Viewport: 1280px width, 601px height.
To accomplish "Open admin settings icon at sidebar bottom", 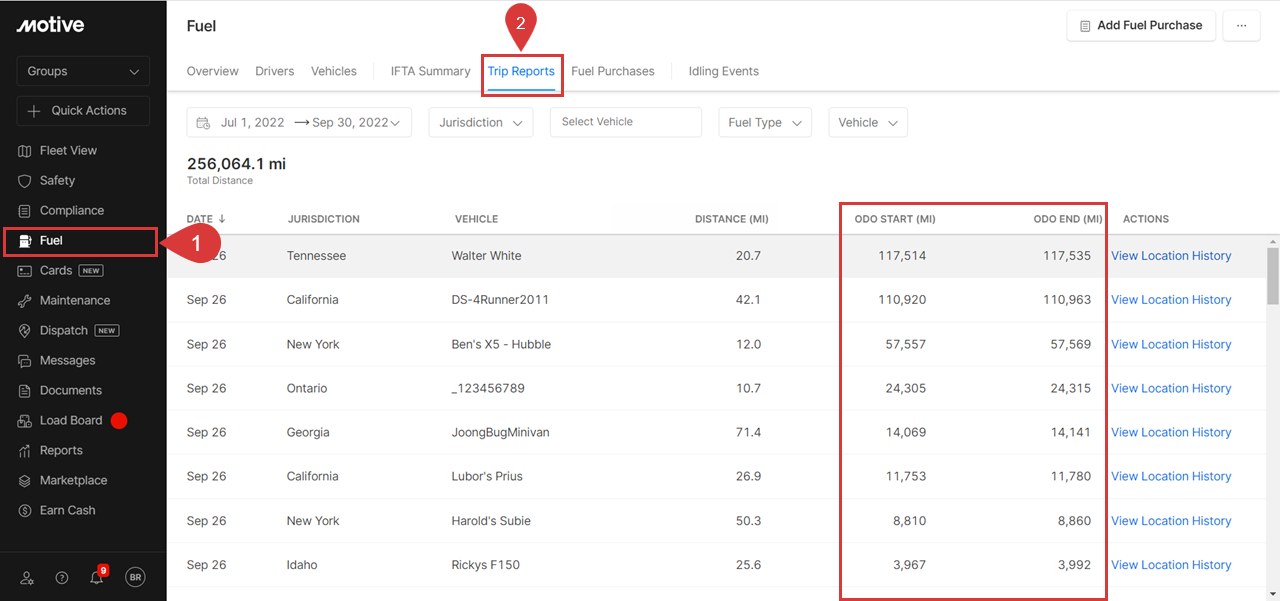I will tap(28, 578).
